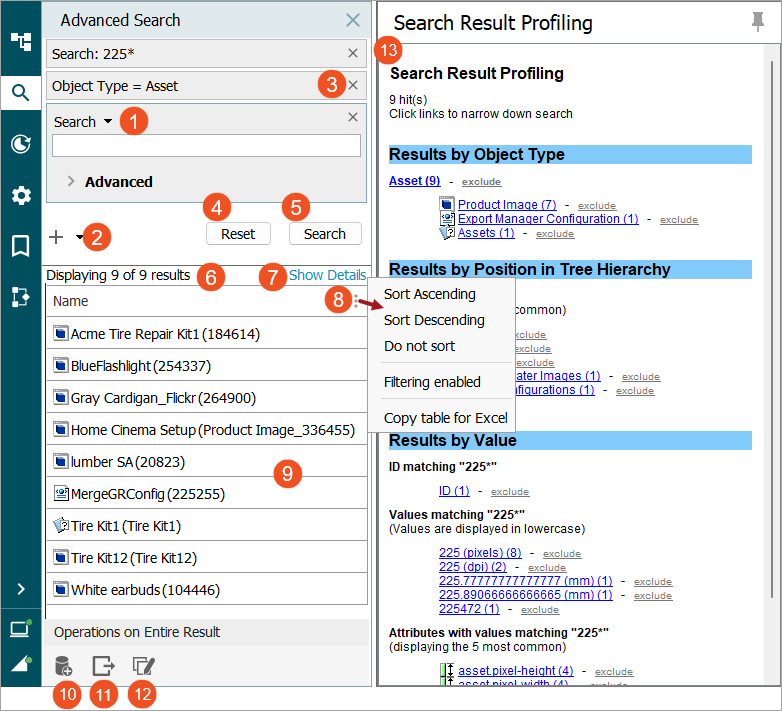Click the add to collection database icon
782x711 pixels.
point(63,666)
